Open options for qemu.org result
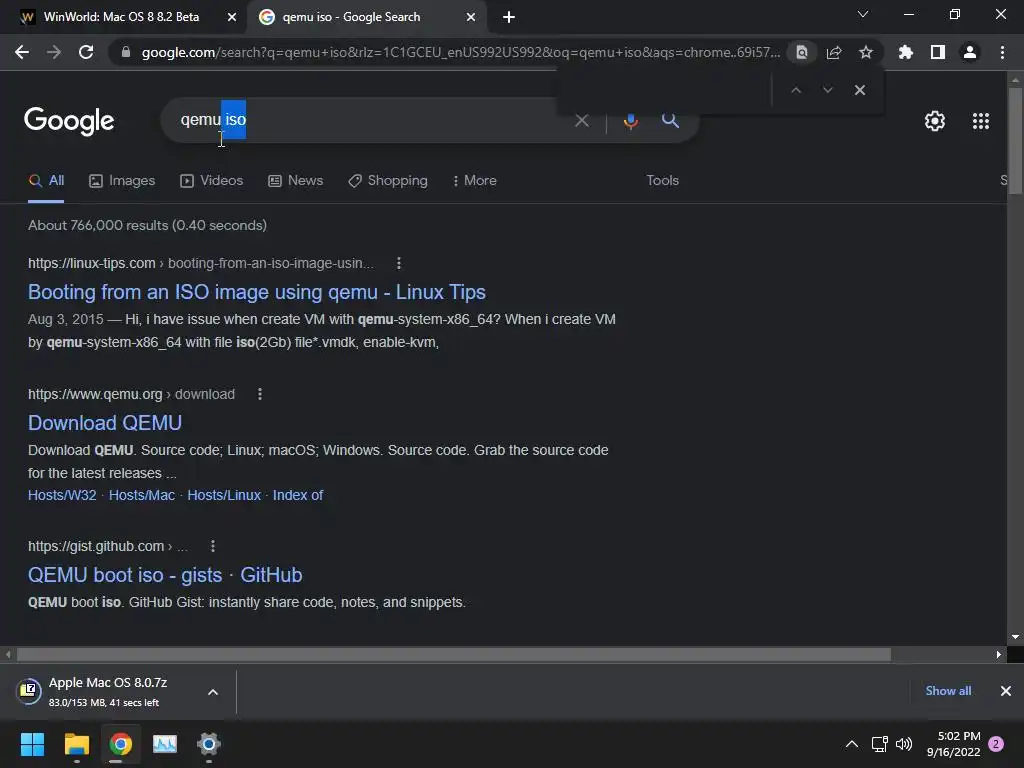The height and width of the screenshot is (768, 1024). click(x=260, y=394)
